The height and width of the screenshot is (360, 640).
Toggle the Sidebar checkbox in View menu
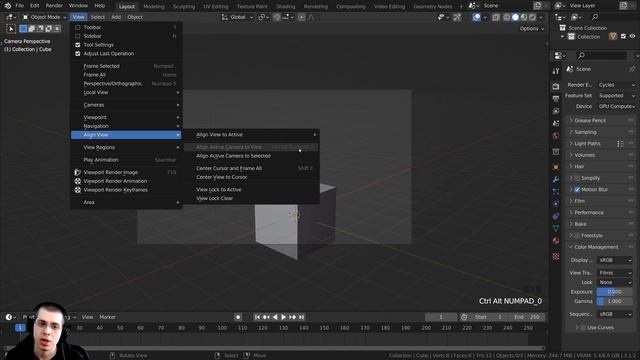(78, 36)
